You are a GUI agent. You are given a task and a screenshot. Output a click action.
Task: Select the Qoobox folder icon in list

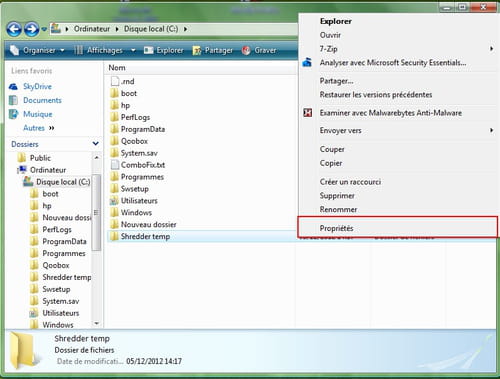point(115,141)
